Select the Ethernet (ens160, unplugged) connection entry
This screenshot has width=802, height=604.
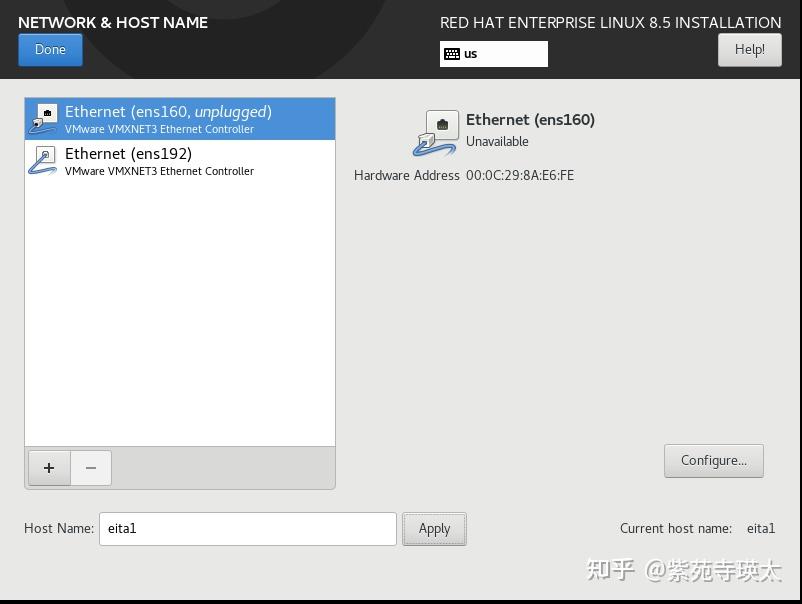pyautogui.click(x=180, y=119)
